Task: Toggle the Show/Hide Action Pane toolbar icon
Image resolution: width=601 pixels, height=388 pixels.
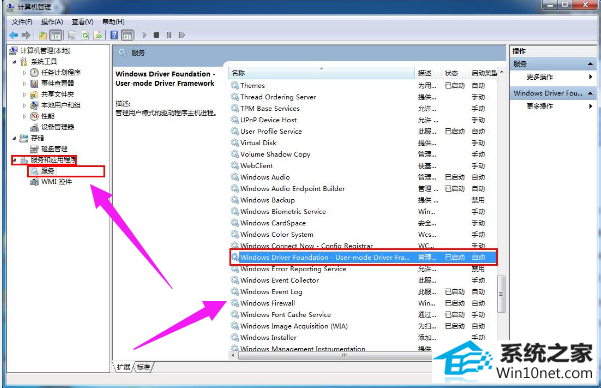Action: pos(128,35)
